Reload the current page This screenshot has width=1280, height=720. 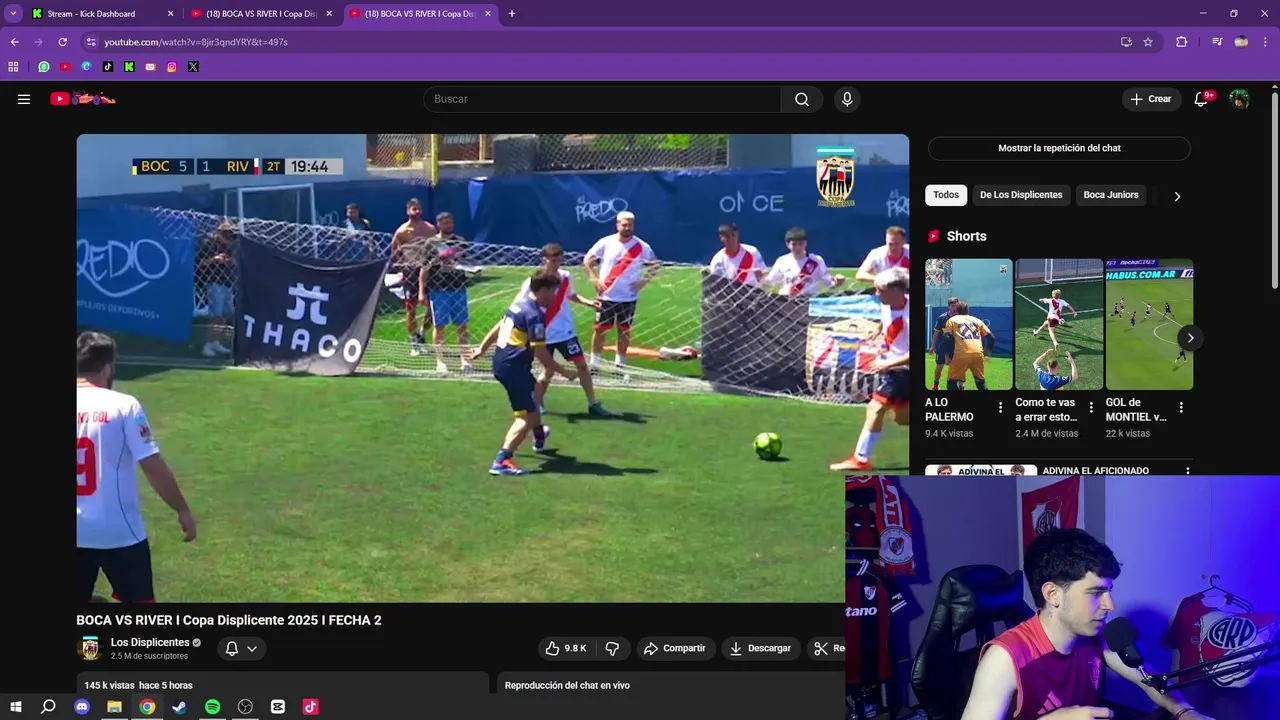click(x=62, y=42)
